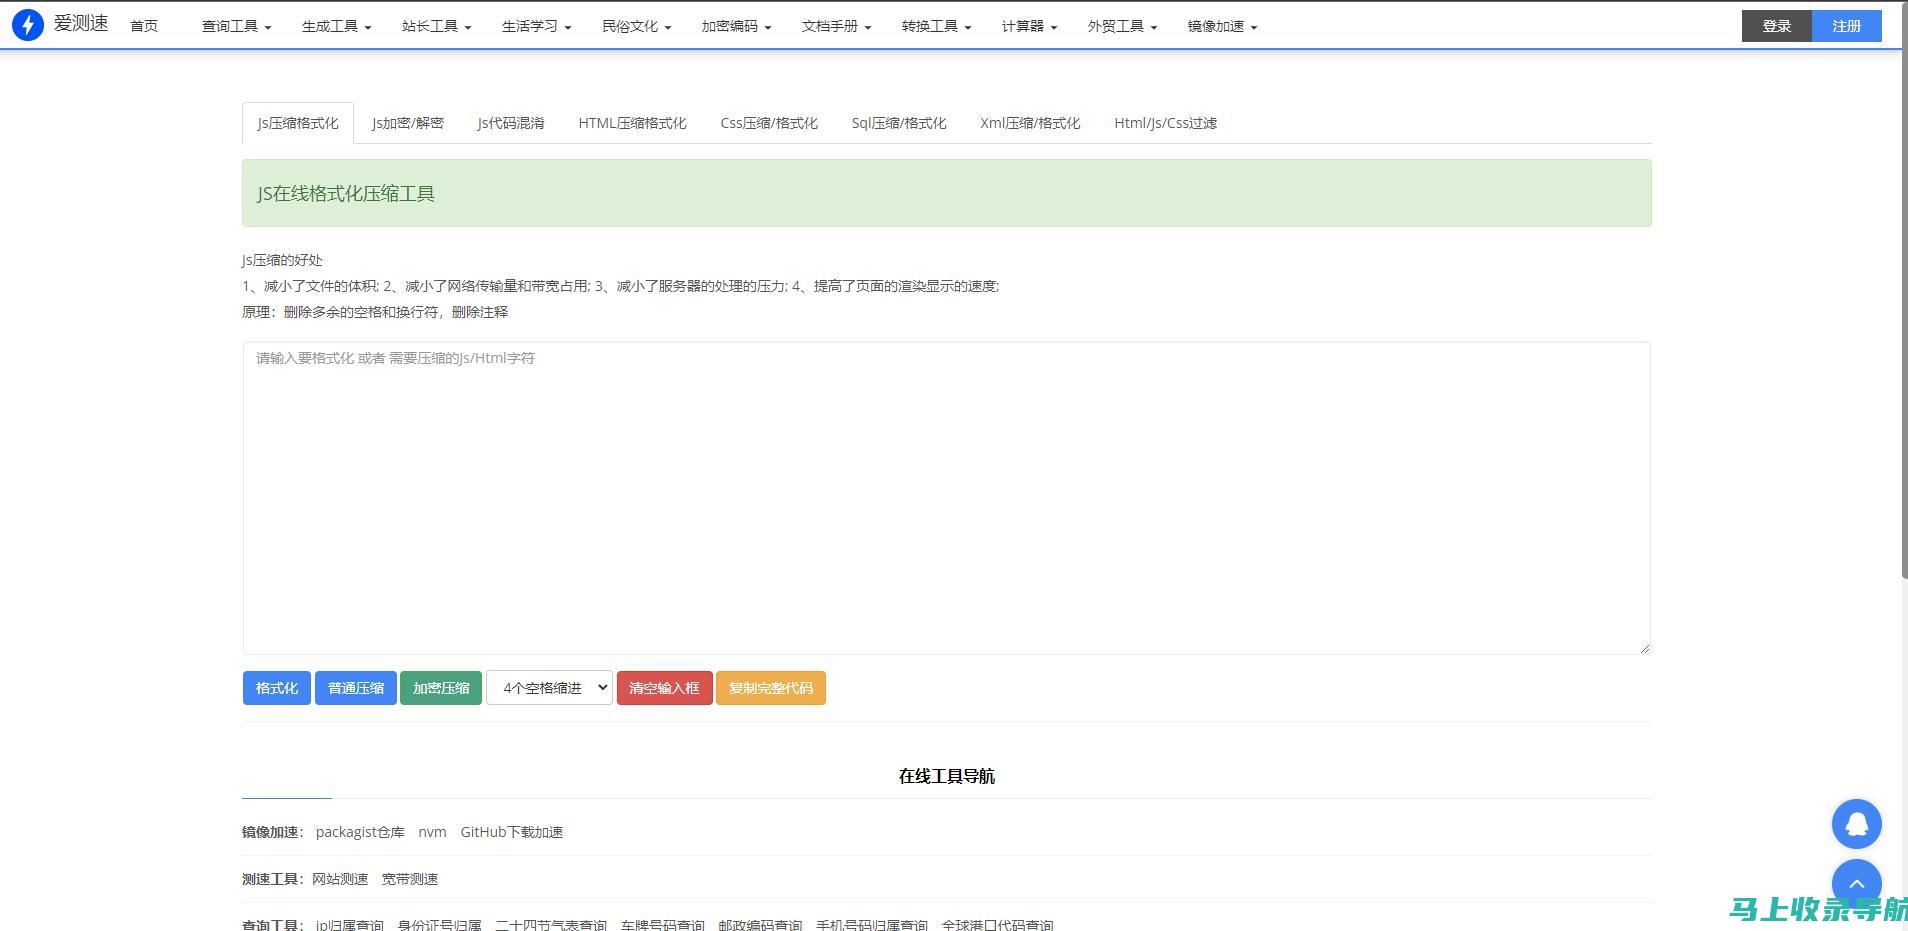Open the nvm mirror link
Screen dimensions: 1908x931
(x=432, y=832)
